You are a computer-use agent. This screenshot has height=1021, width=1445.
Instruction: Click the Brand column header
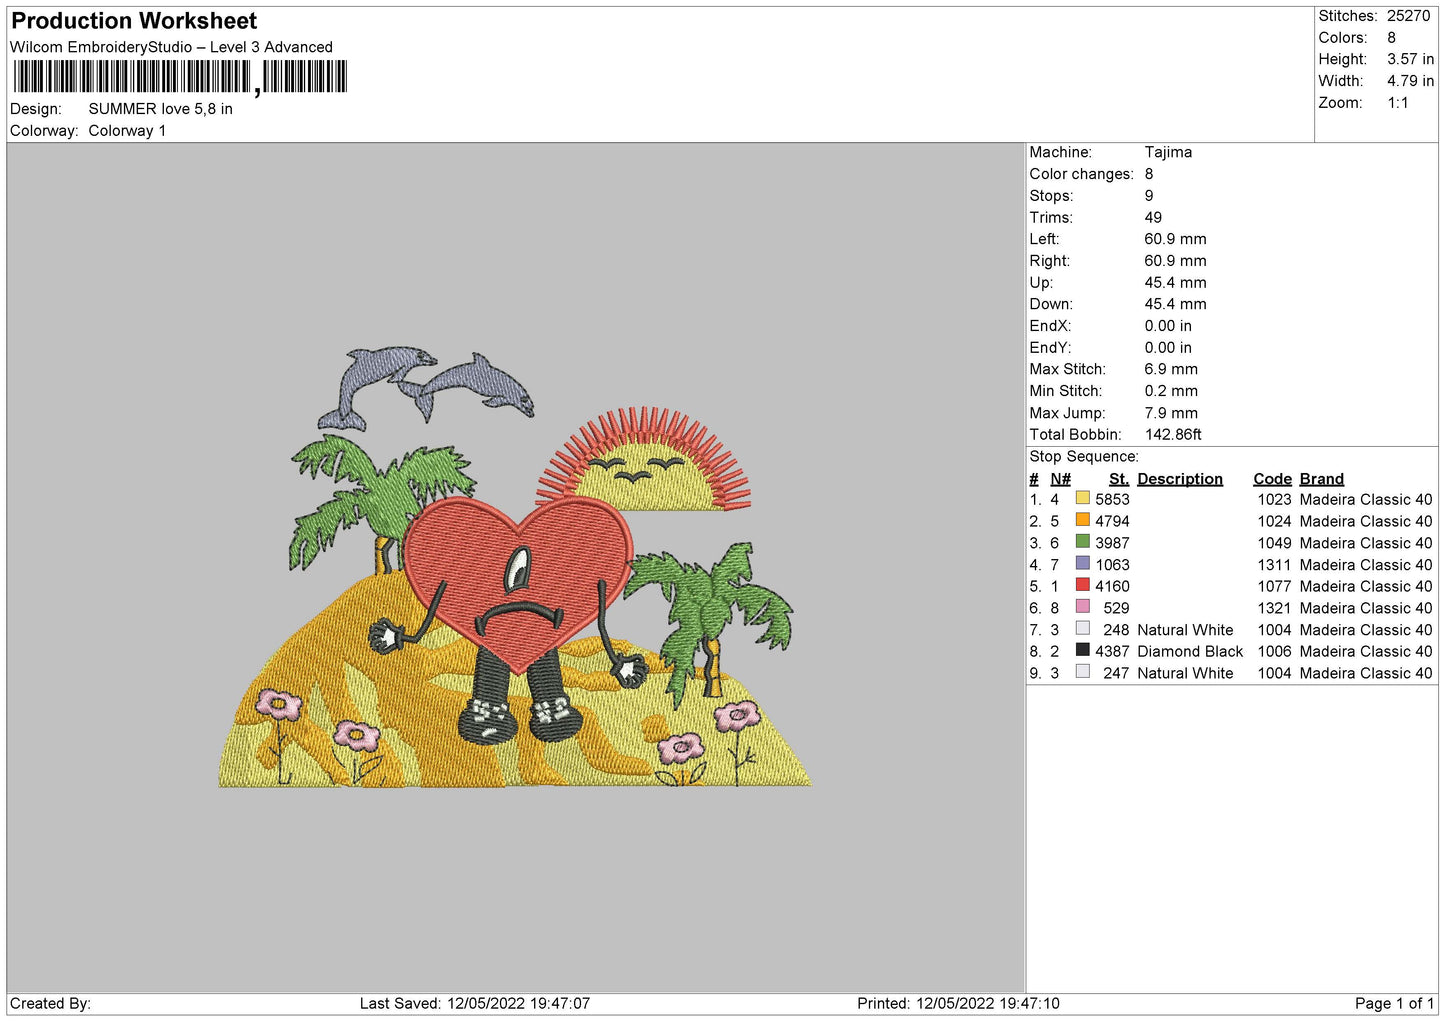click(1321, 479)
